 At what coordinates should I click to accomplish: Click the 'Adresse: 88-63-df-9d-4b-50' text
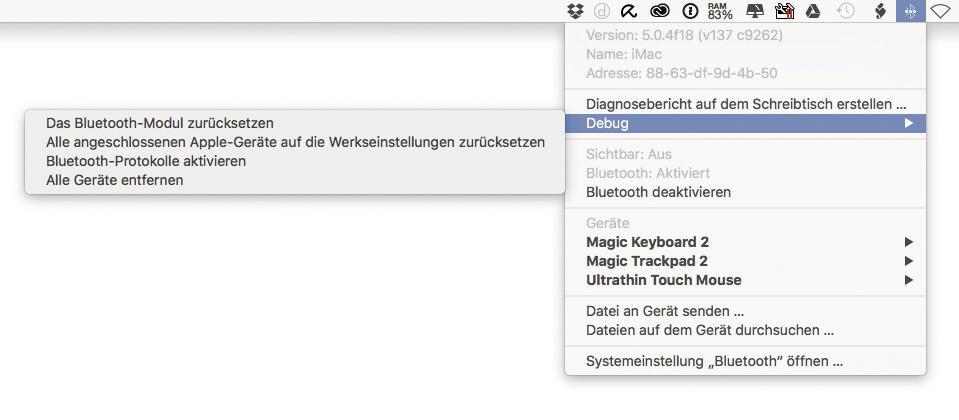tap(681, 73)
